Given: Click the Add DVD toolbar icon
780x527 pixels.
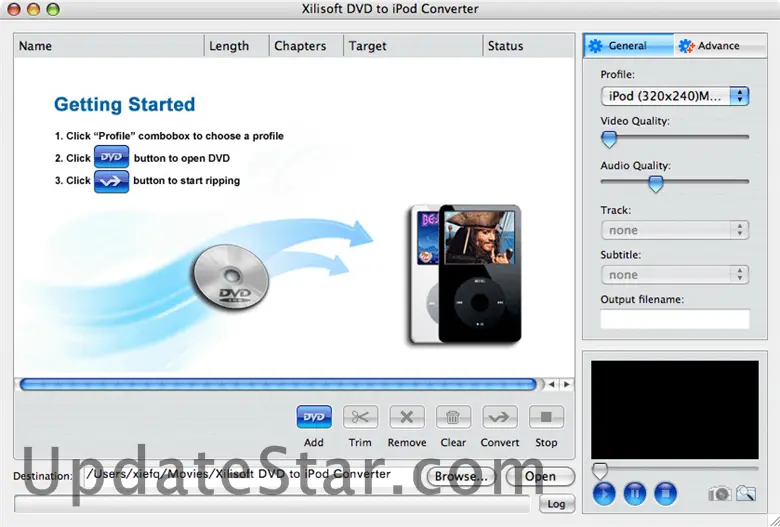Looking at the screenshot, I should click(314, 417).
